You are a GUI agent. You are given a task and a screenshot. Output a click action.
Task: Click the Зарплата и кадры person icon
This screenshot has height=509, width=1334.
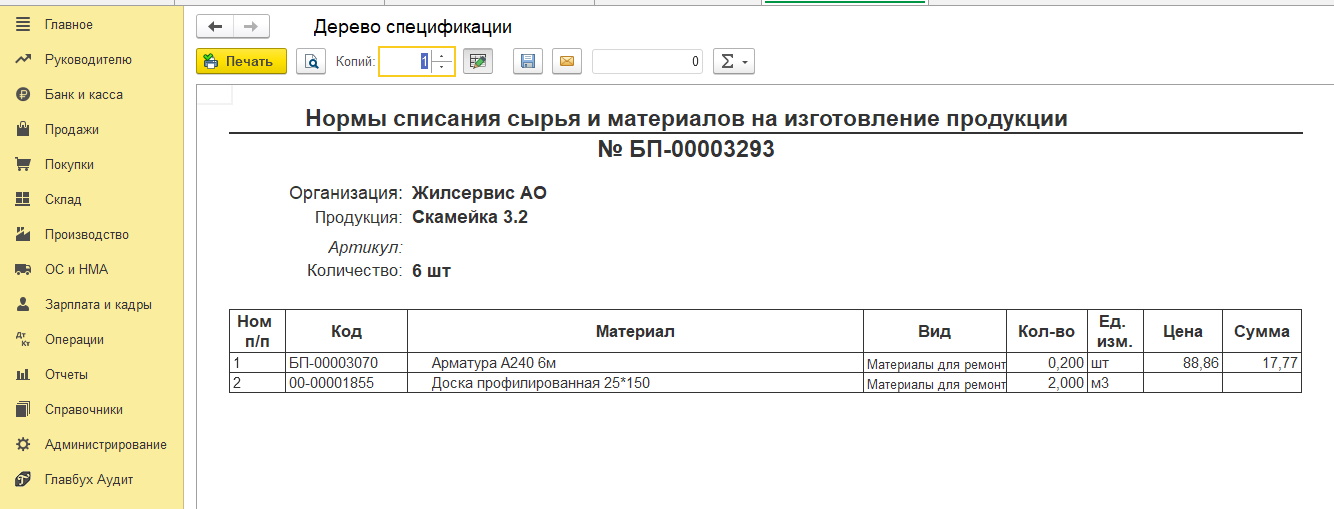click(23, 304)
